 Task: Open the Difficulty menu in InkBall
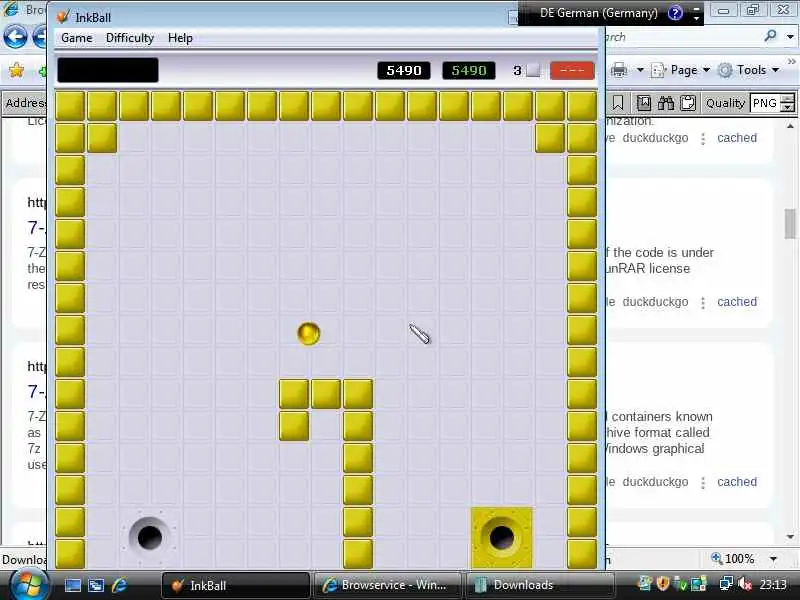coord(130,38)
